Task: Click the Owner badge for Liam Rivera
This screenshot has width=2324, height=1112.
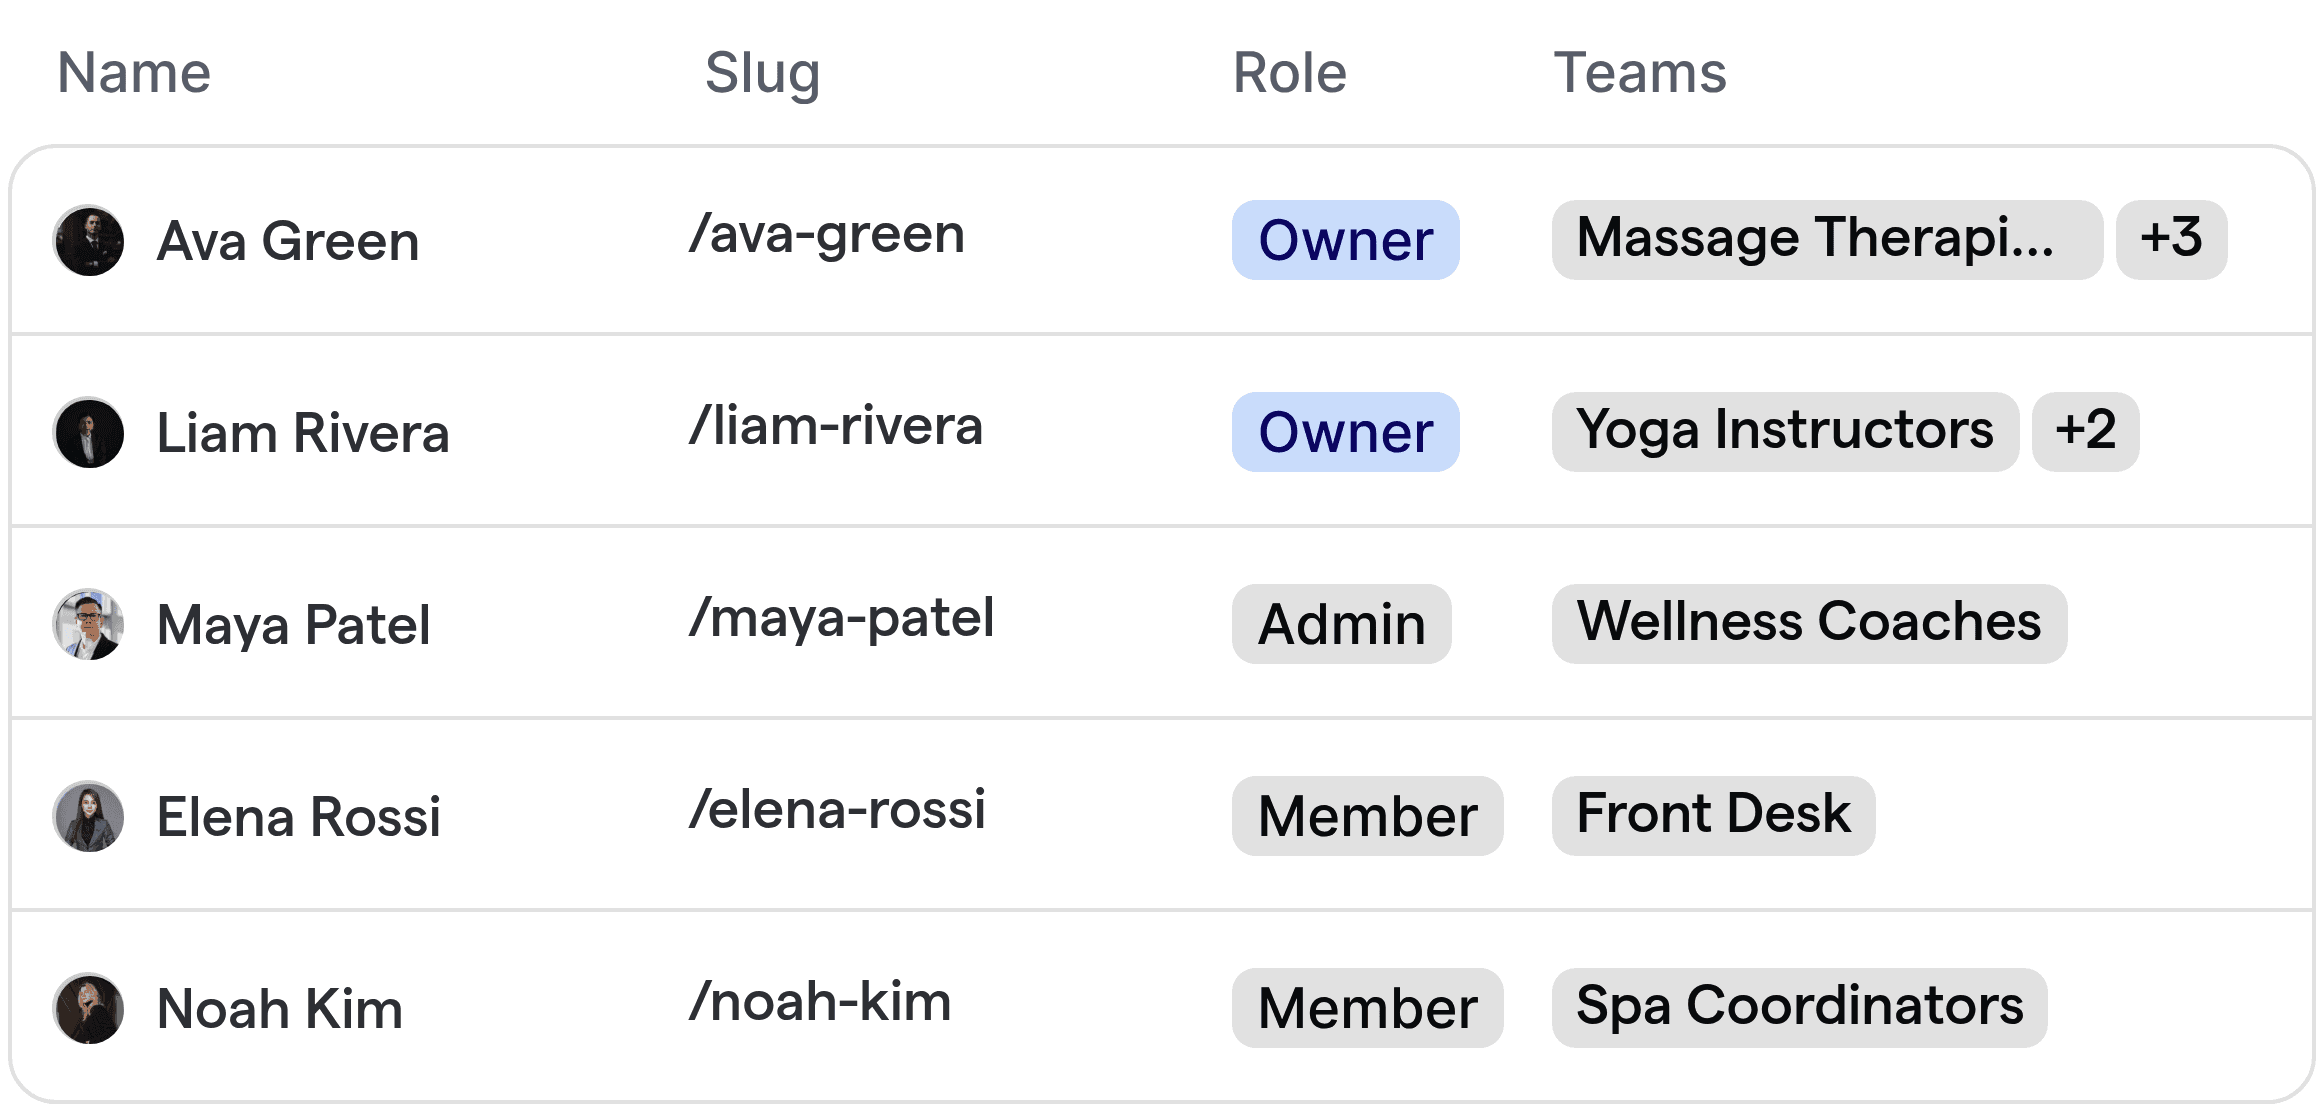Action: [1345, 432]
